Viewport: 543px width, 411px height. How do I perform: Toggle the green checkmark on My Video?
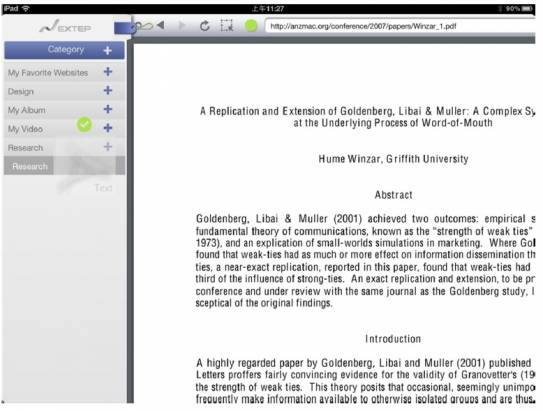pyautogui.click(x=84, y=125)
